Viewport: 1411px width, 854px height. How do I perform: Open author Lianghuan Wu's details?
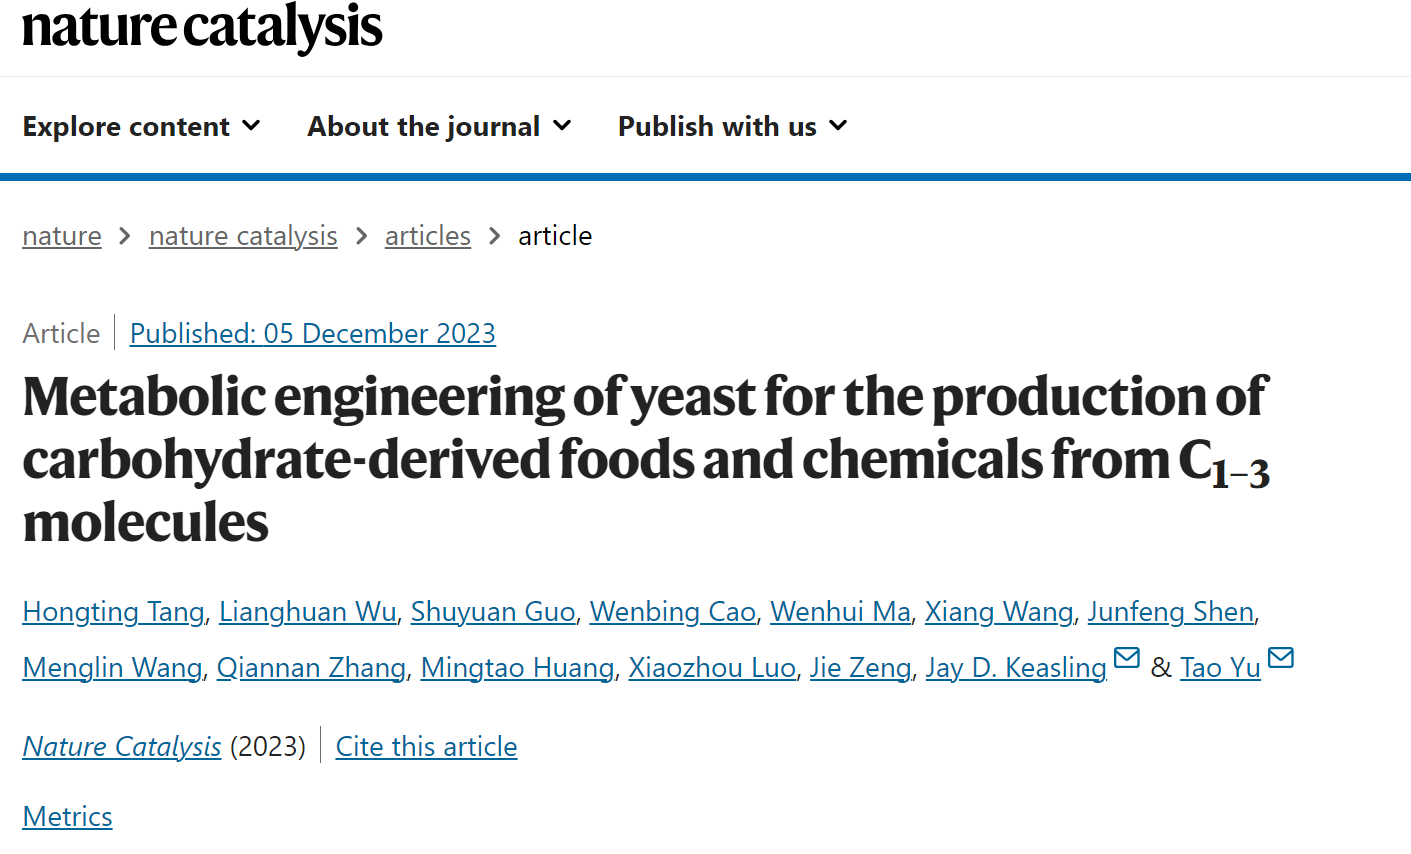[x=308, y=612]
